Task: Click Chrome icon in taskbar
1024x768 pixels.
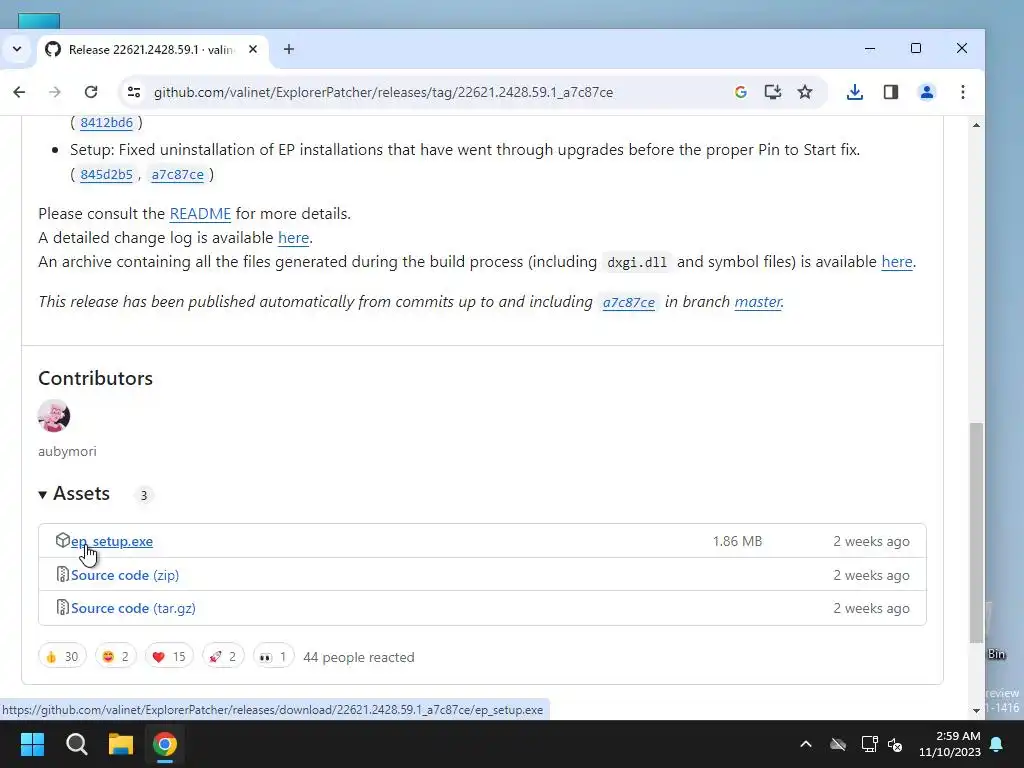Action: click(x=165, y=744)
